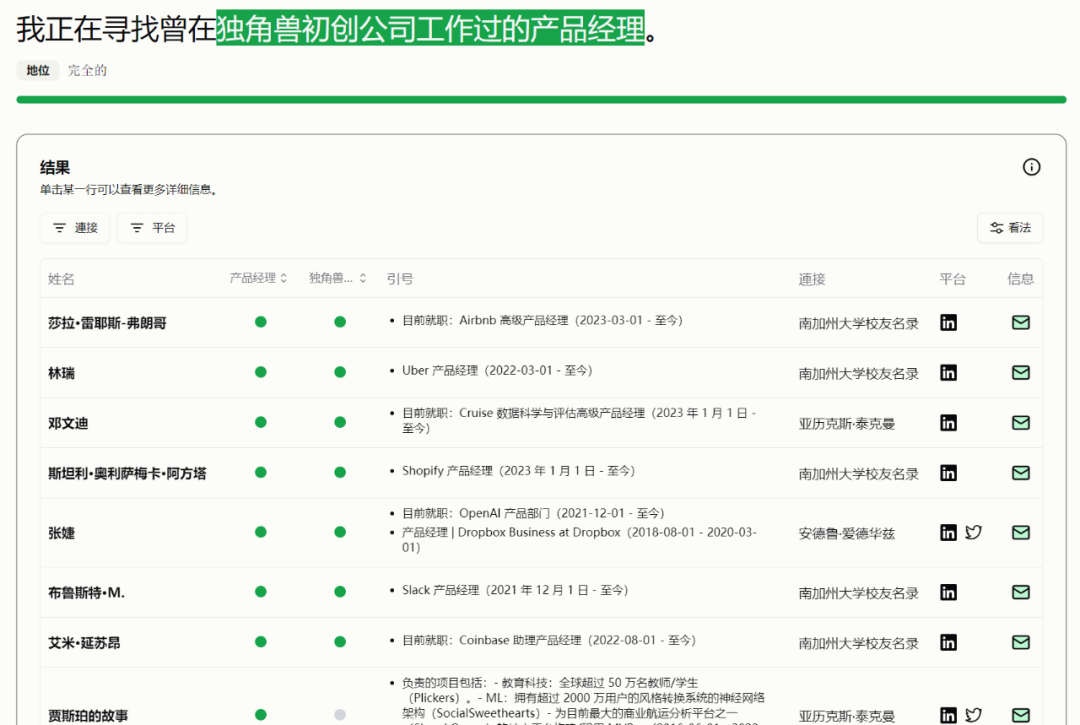Open the 看法 view settings button

1010,228
